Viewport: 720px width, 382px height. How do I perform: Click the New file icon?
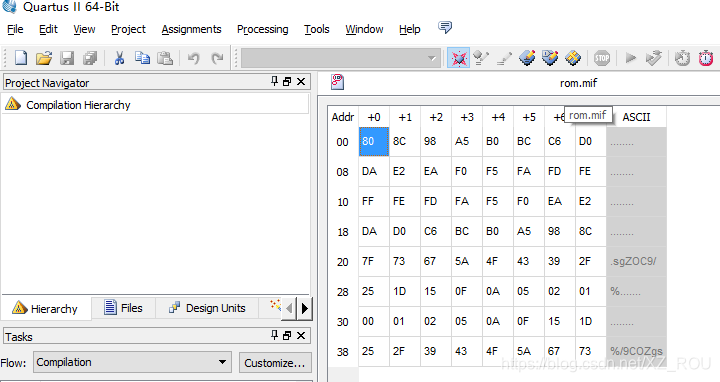coord(21,58)
